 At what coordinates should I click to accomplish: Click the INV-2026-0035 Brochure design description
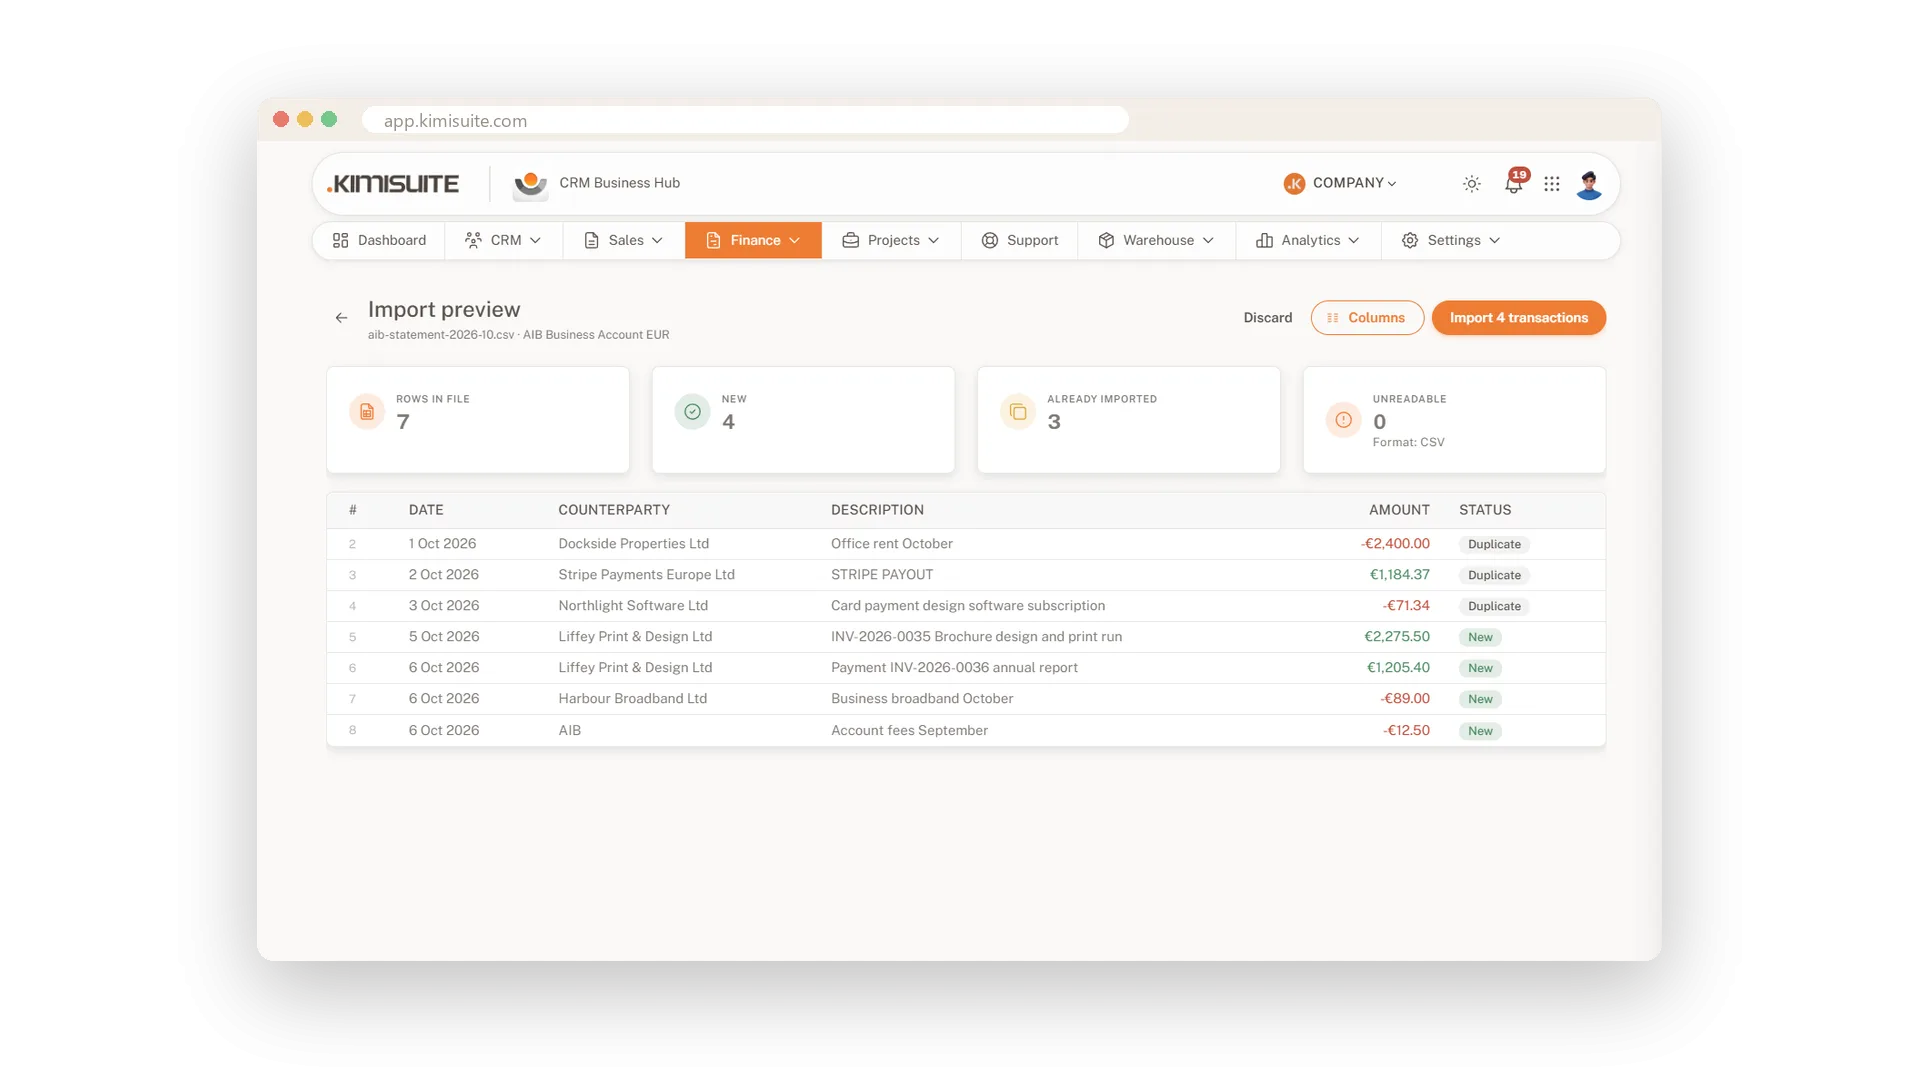click(x=976, y=637)
